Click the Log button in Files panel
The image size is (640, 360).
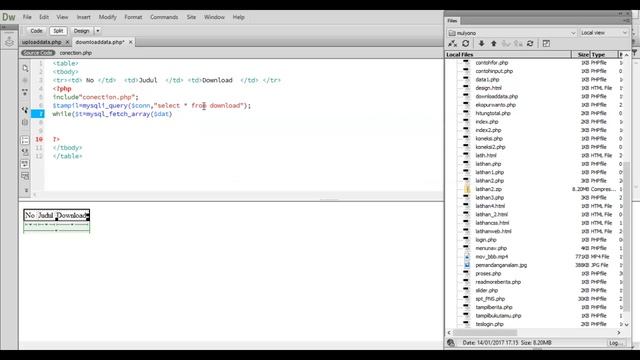click(x=615, y=343)
